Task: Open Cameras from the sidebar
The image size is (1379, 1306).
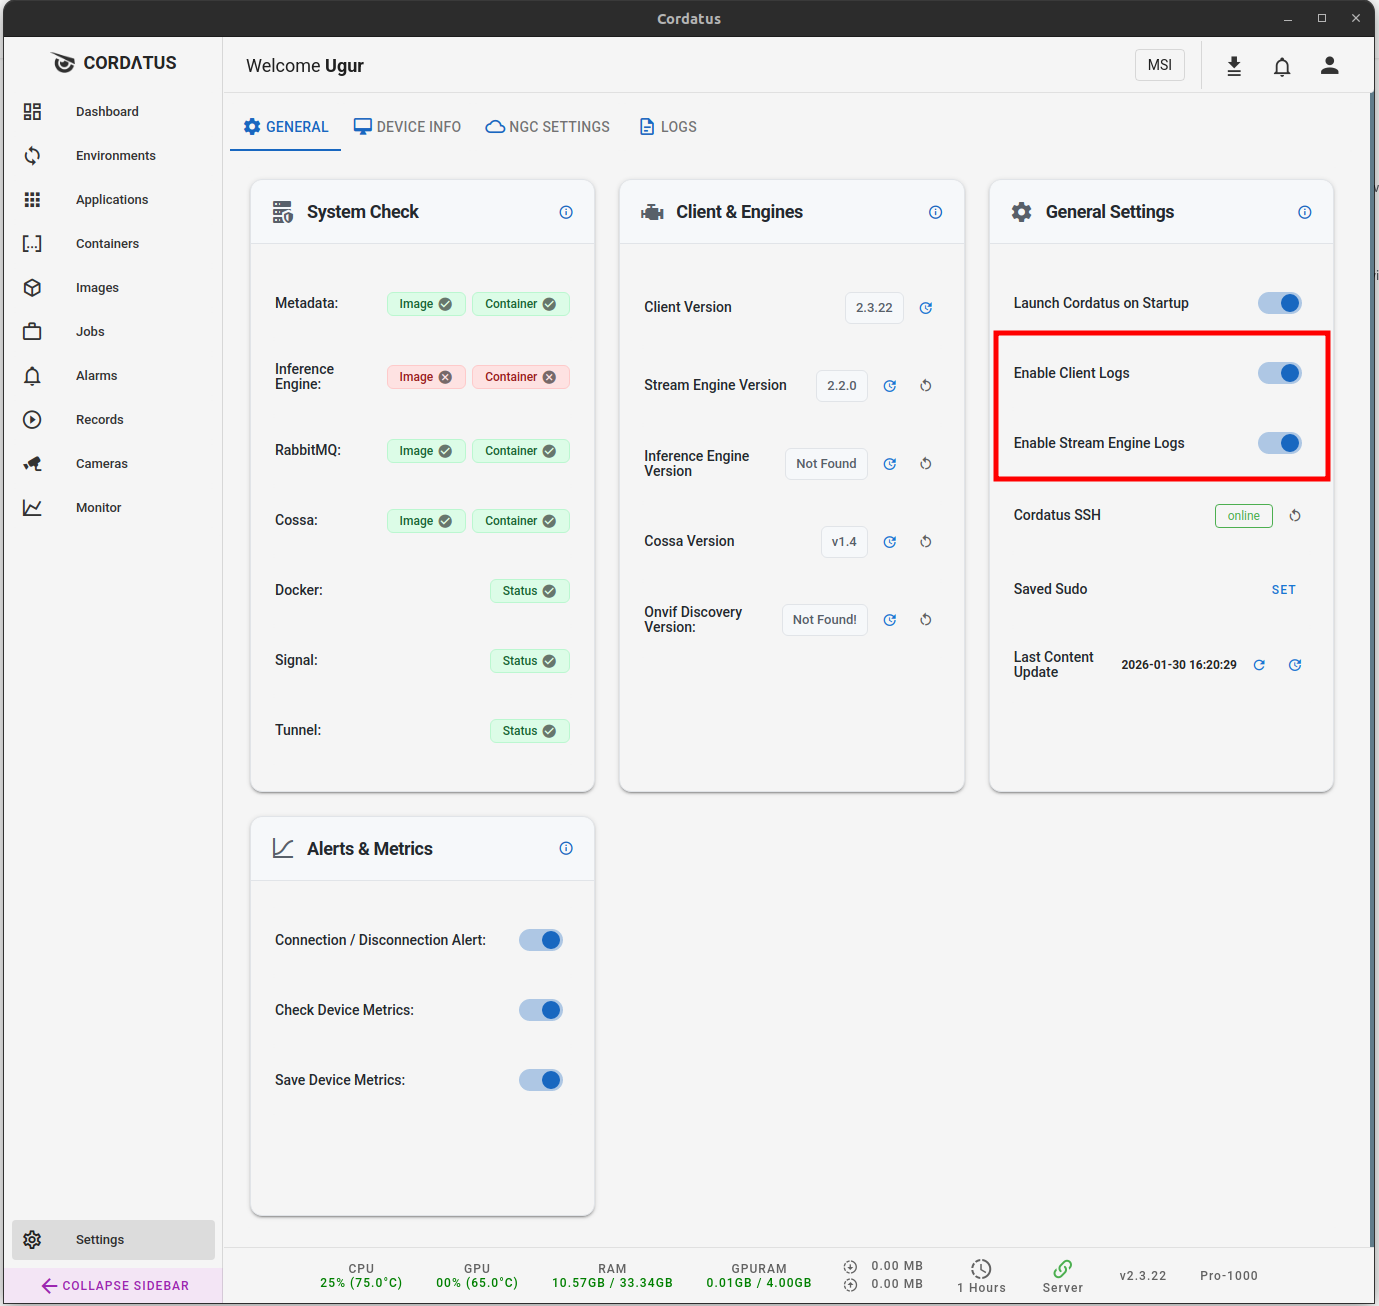Action: pos(101,464)
